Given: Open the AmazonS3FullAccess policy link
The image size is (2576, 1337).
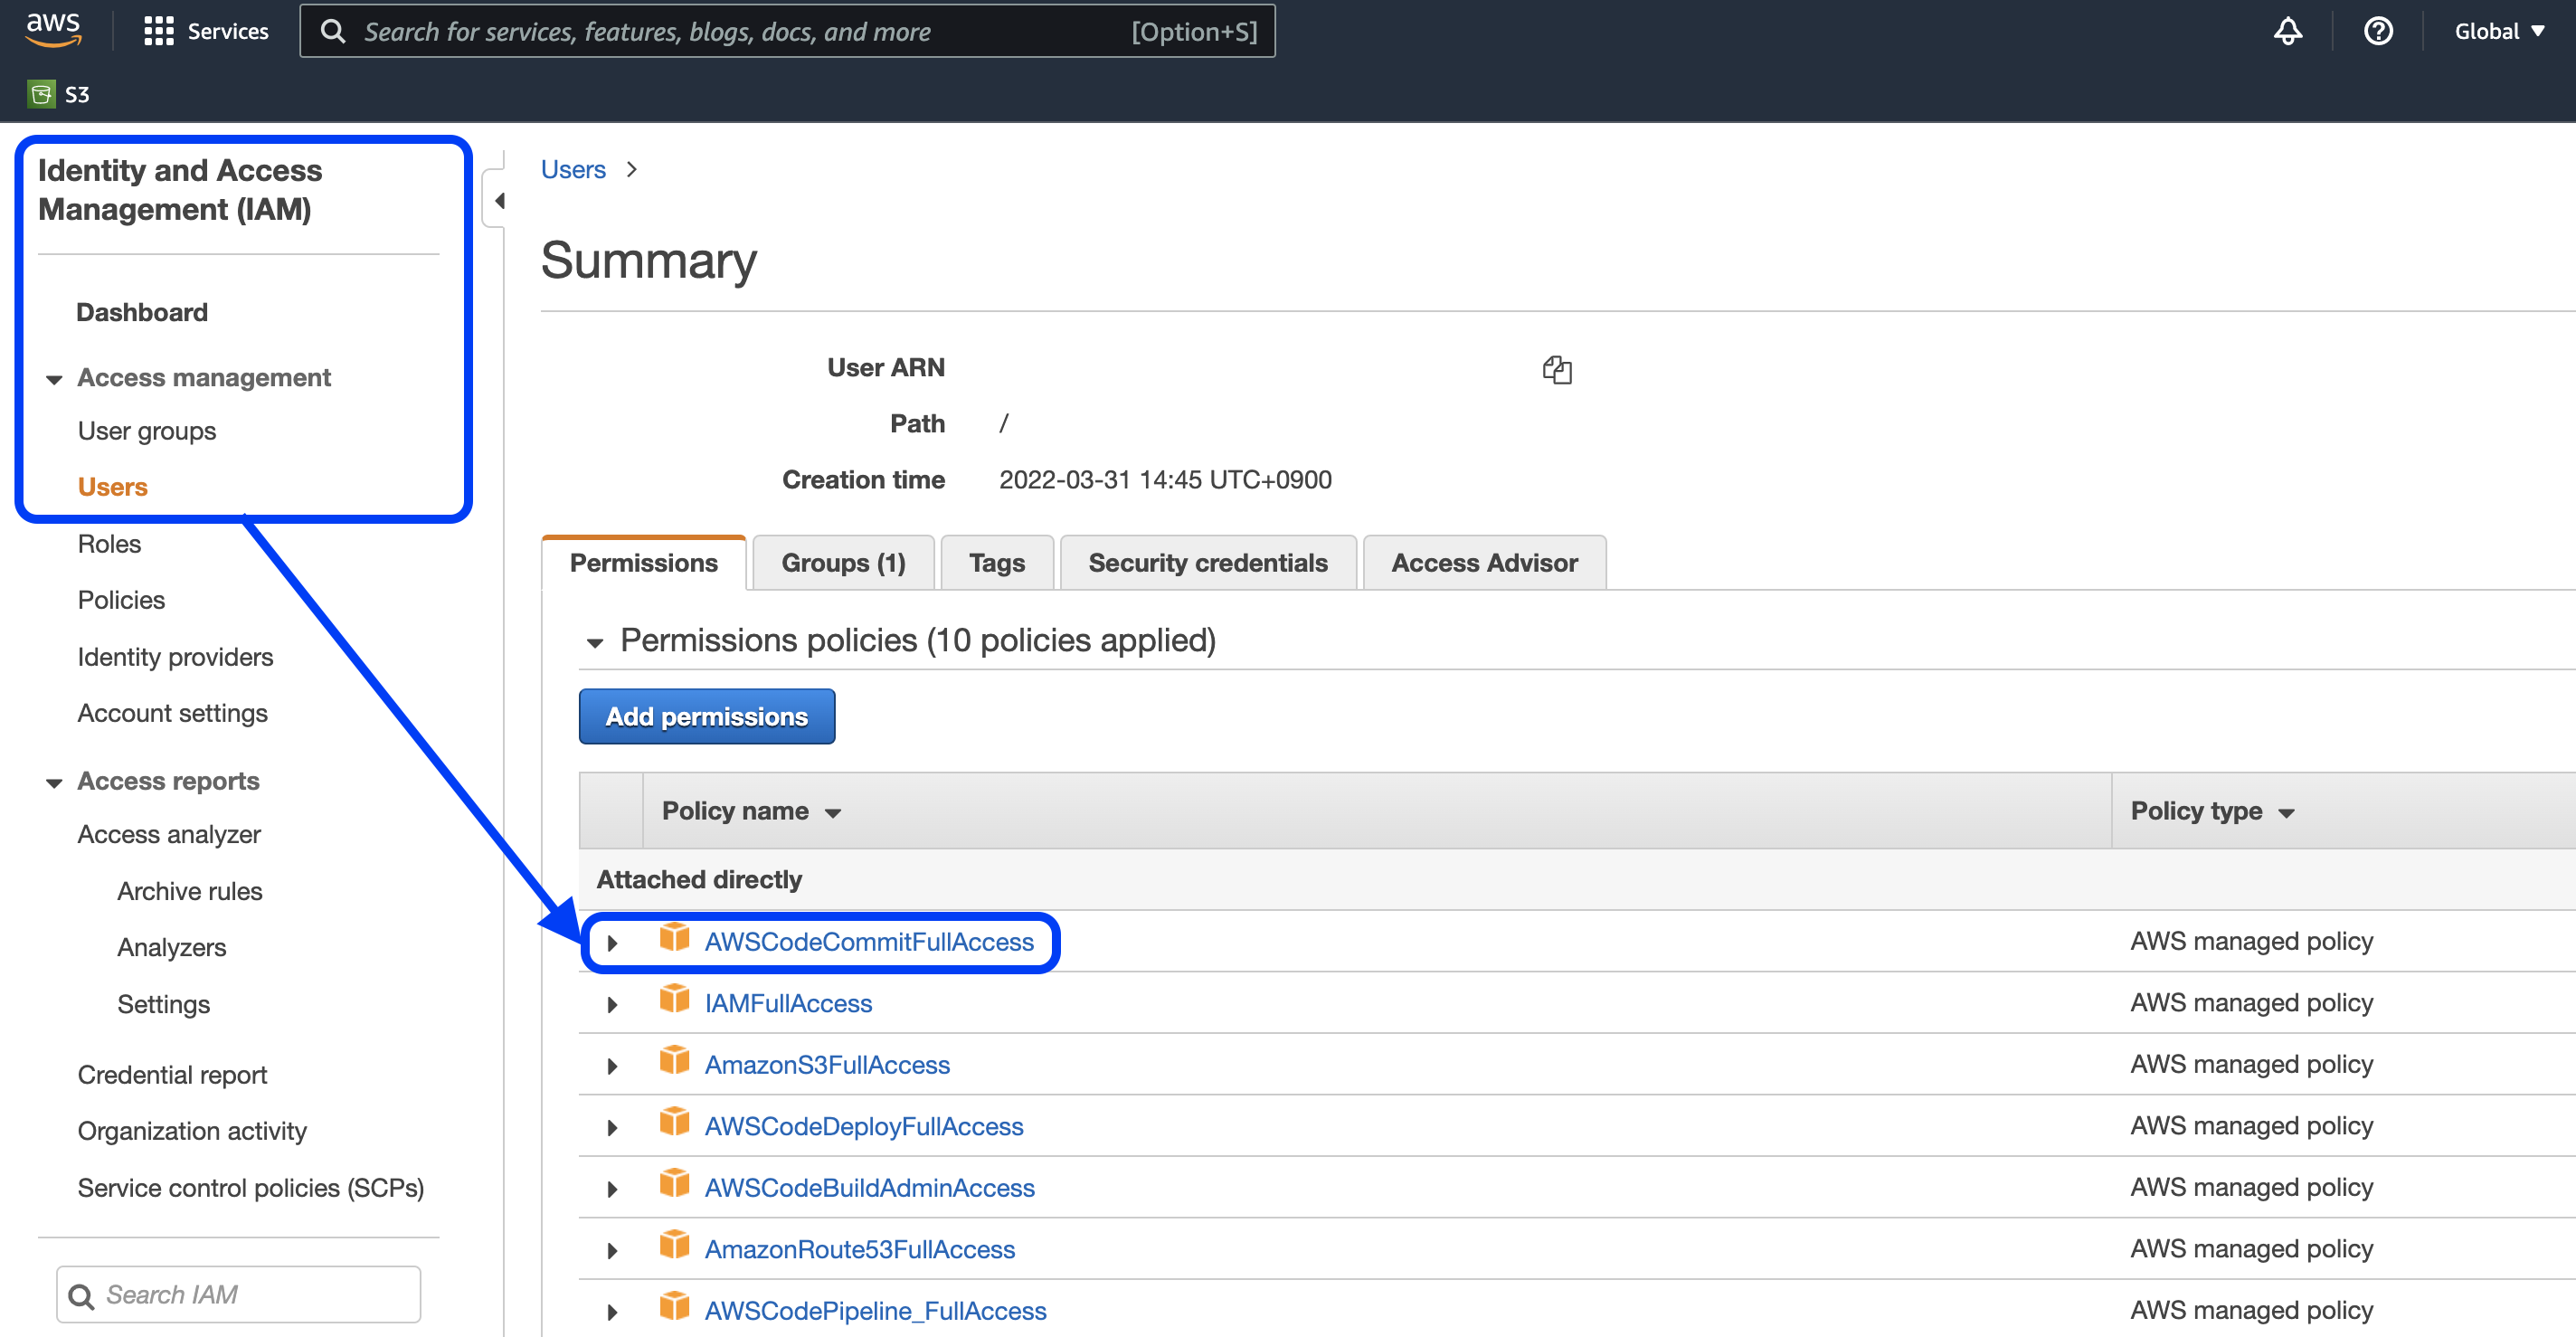Looking at the screenshot, I should (x=827, y=1065).
